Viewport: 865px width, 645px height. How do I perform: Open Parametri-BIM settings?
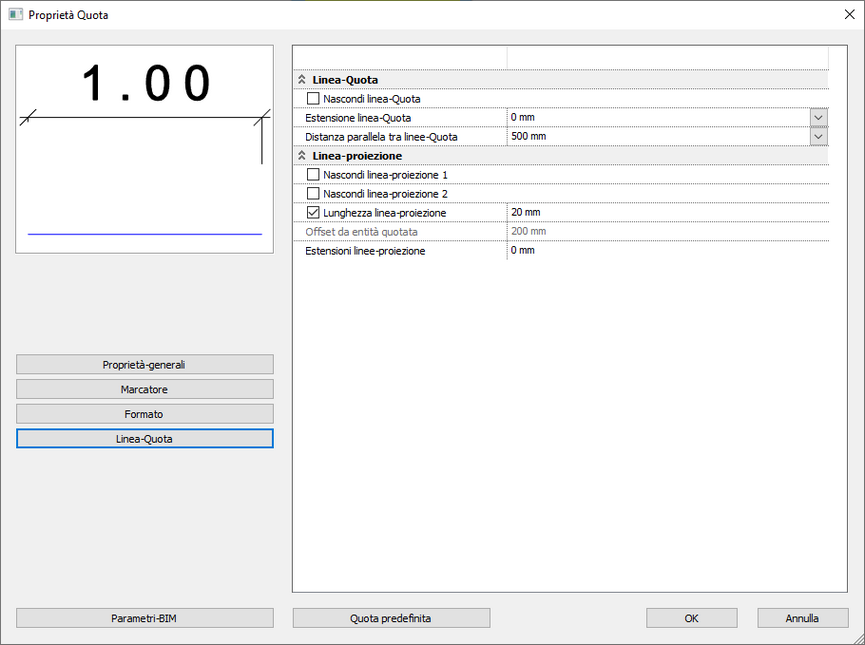[x=145, y=618]
